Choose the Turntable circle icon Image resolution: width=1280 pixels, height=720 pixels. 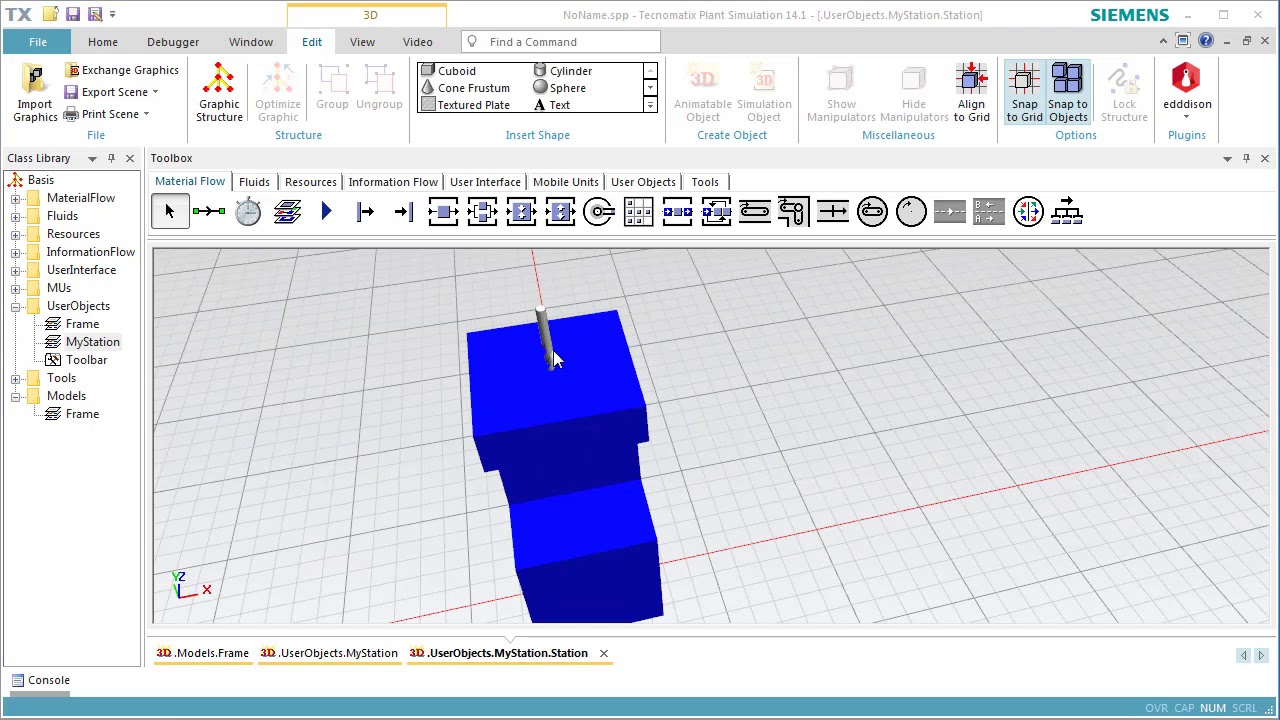(x=911, y=211)
